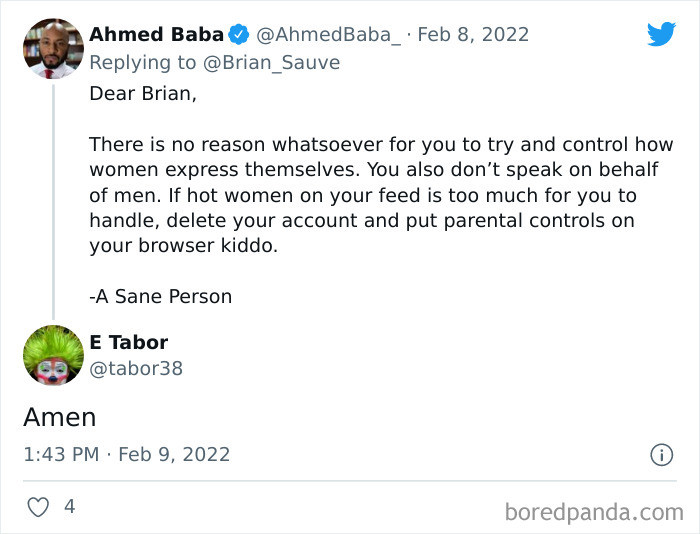The height and width of the screenshot is (534, 700).
Task: Open the Feb 8, 2022 tweet date
Action: tap(473, 35)
